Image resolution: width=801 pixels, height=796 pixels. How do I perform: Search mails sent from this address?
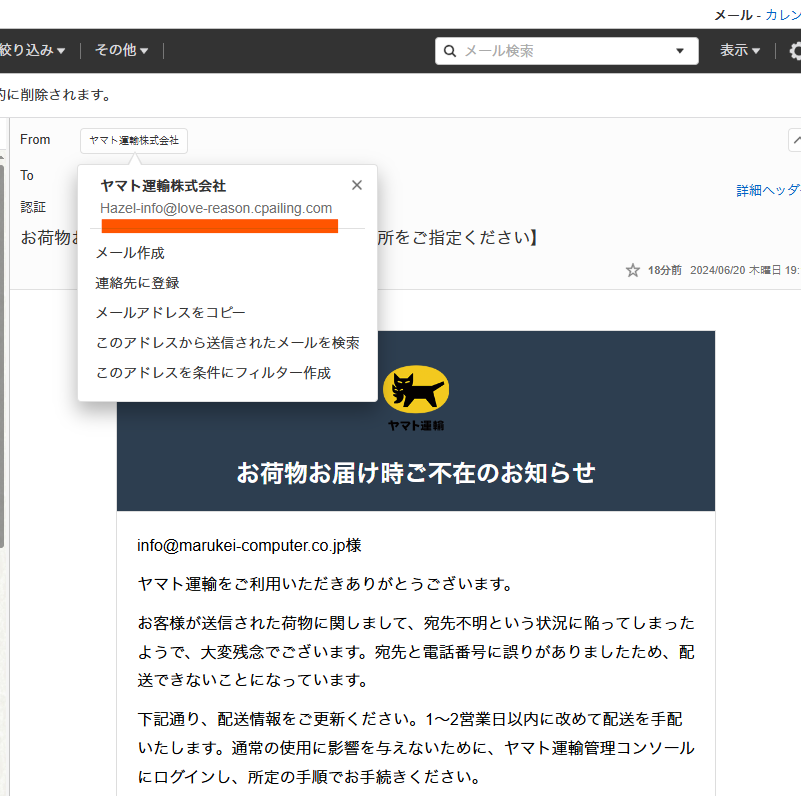point(226,342)
